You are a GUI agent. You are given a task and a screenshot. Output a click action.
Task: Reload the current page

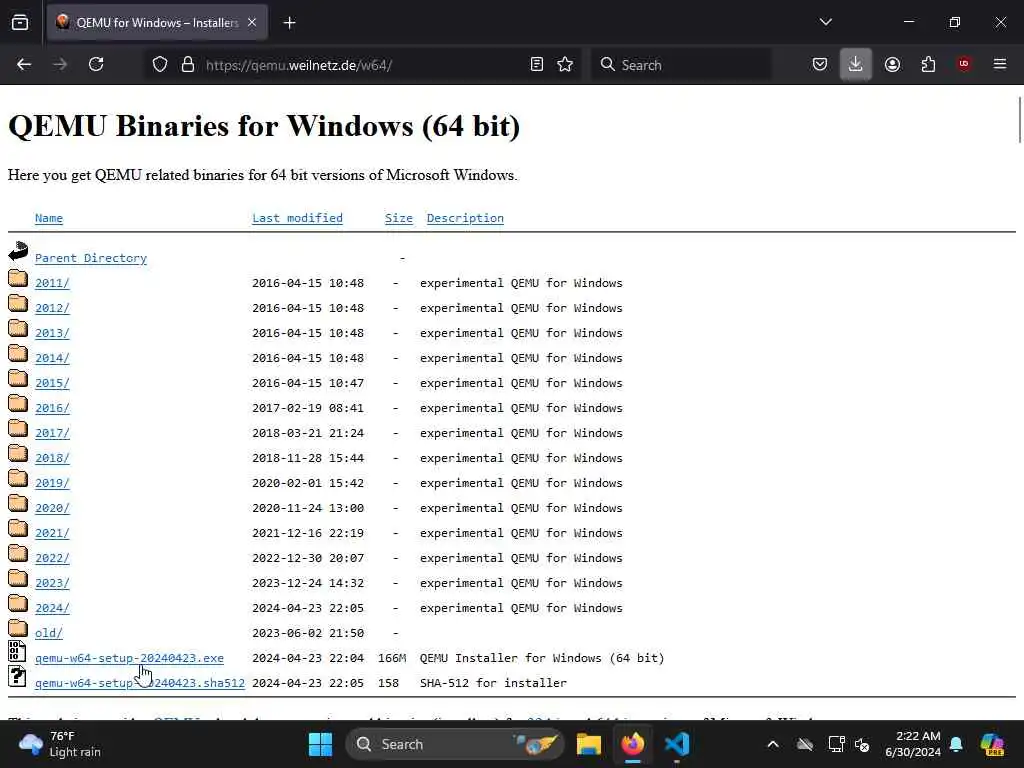(96, 65)
